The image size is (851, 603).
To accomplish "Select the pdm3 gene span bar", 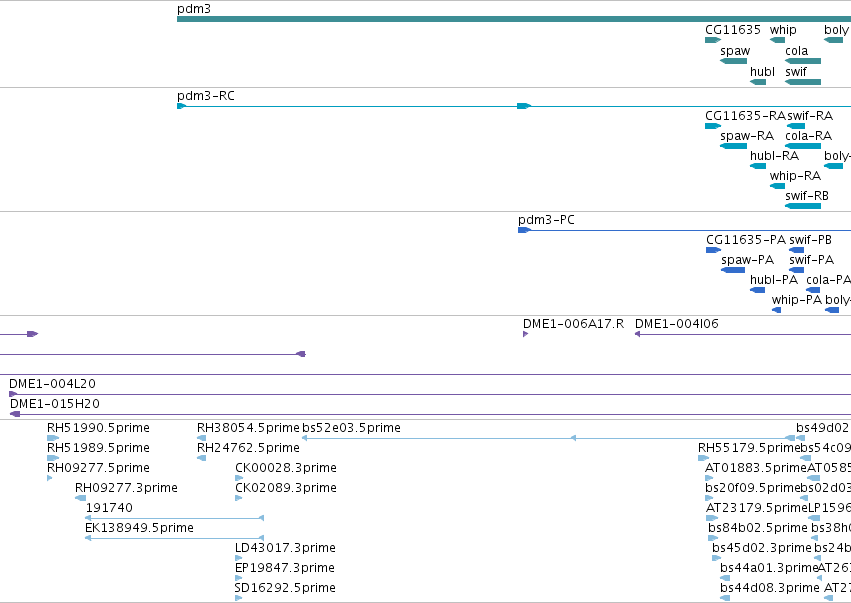I will [x=514, y=19].
